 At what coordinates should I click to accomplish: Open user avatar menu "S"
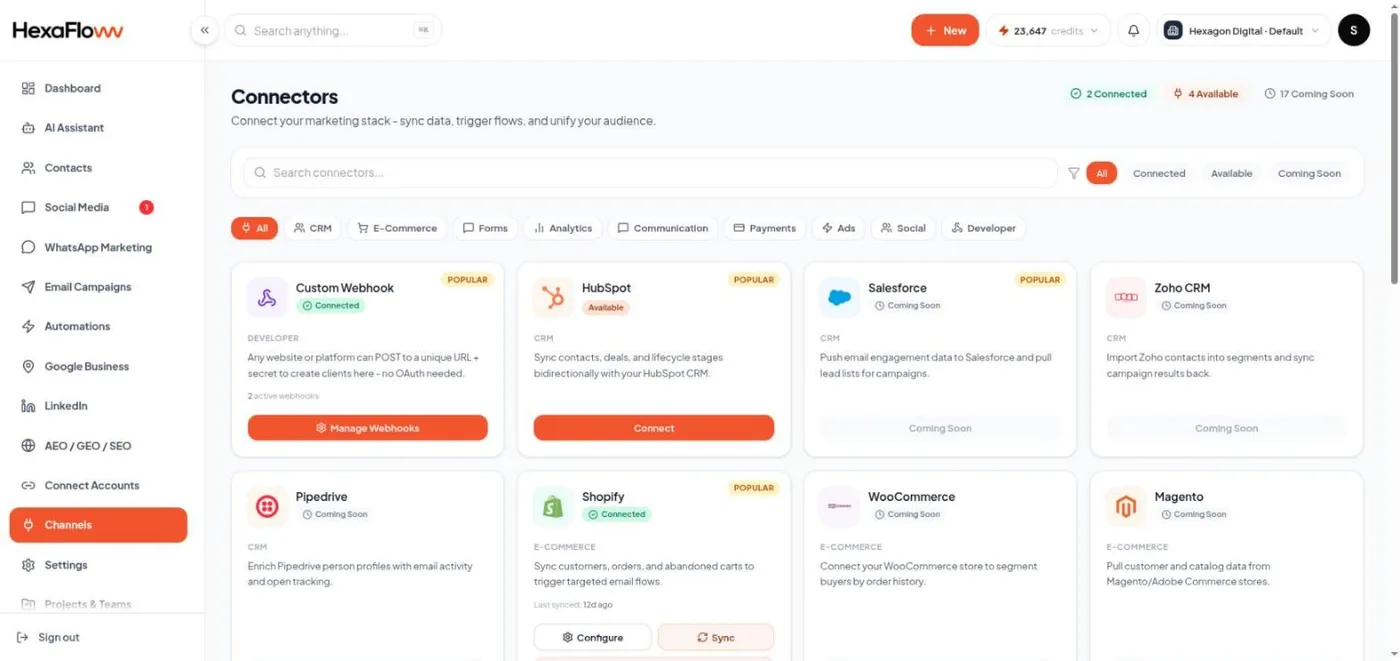1353,30
